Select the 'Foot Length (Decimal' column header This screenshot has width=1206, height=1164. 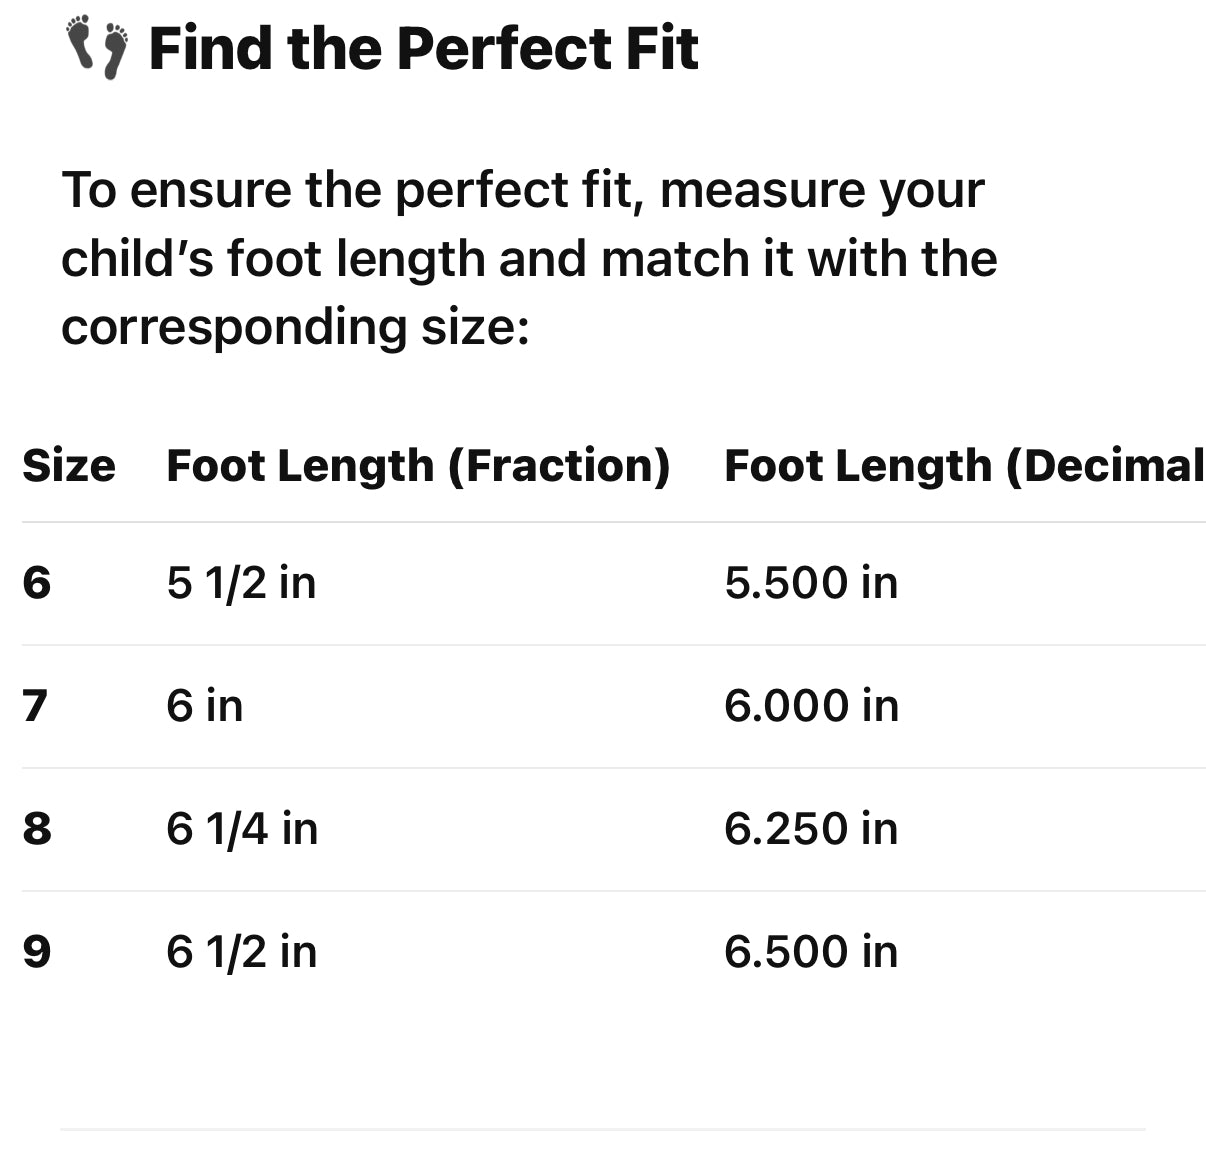coord(964,466)
